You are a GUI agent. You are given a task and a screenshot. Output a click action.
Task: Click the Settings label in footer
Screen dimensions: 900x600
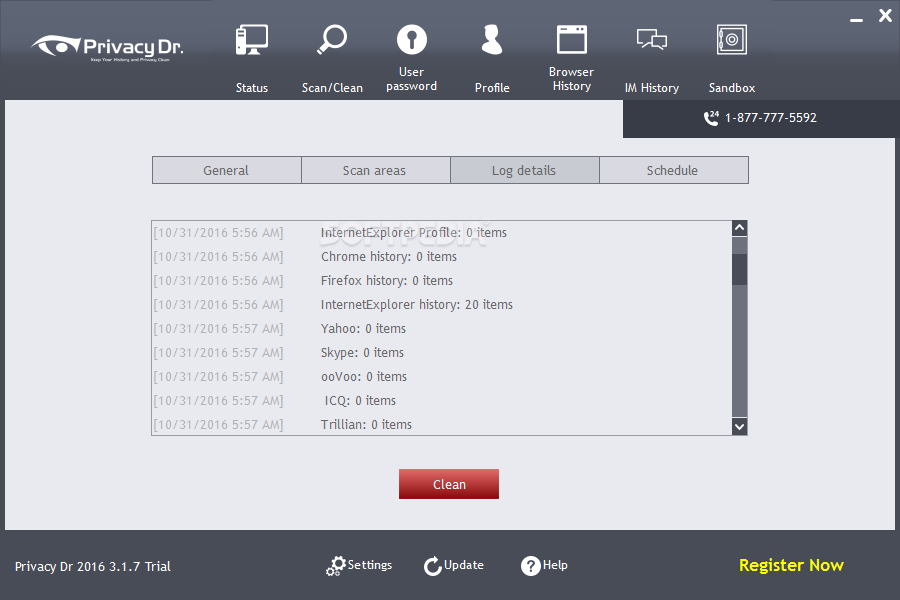point(370,565)
